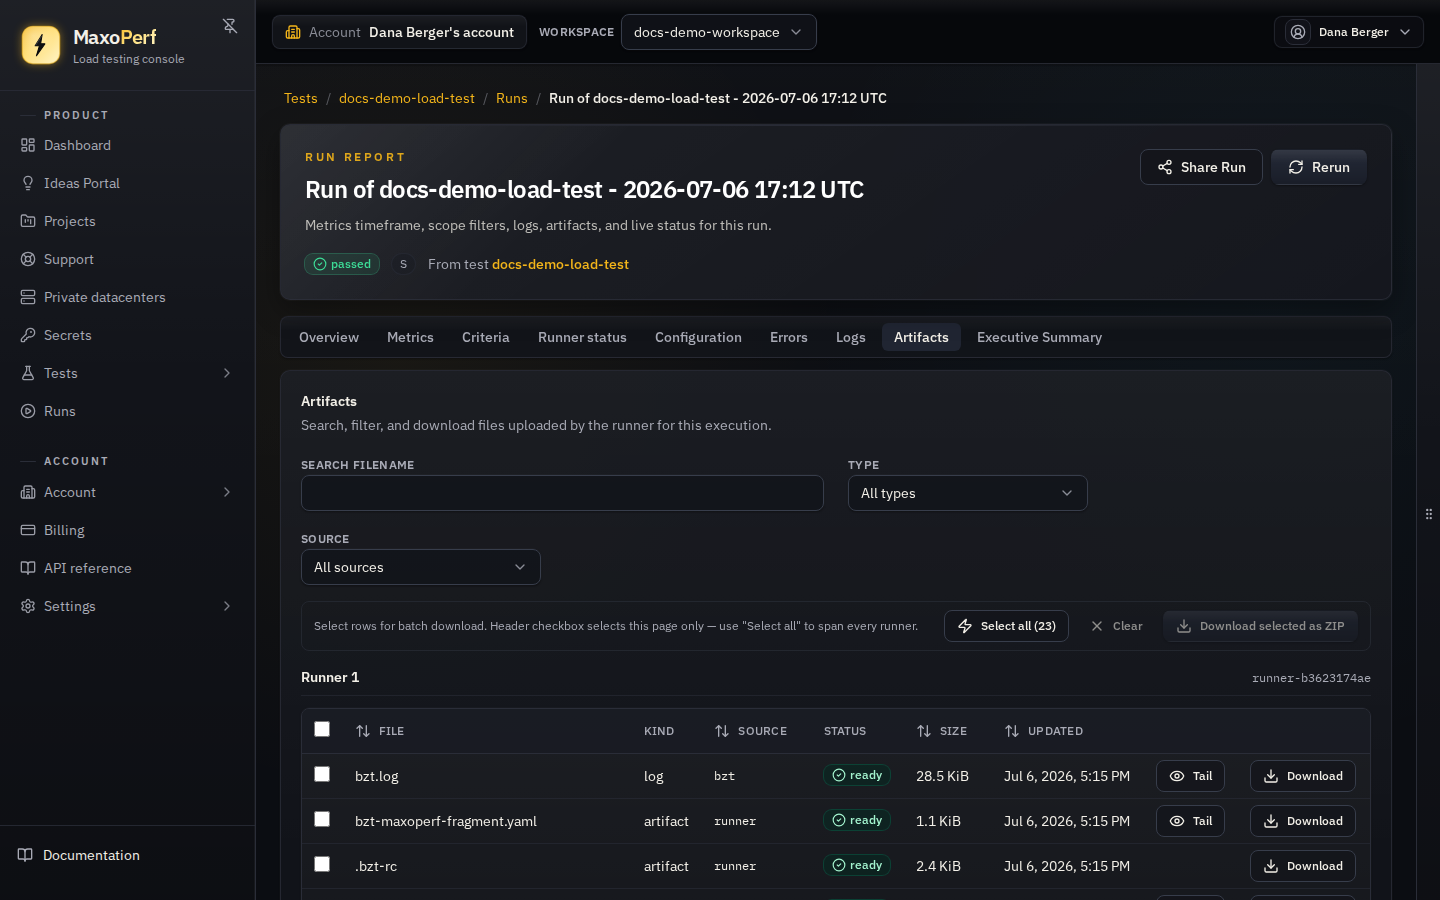This screenshot has height=900, width=1440.
Task: Expand the Tests submenu chevron
Action: pyautogui.click(x=227, y=373)
